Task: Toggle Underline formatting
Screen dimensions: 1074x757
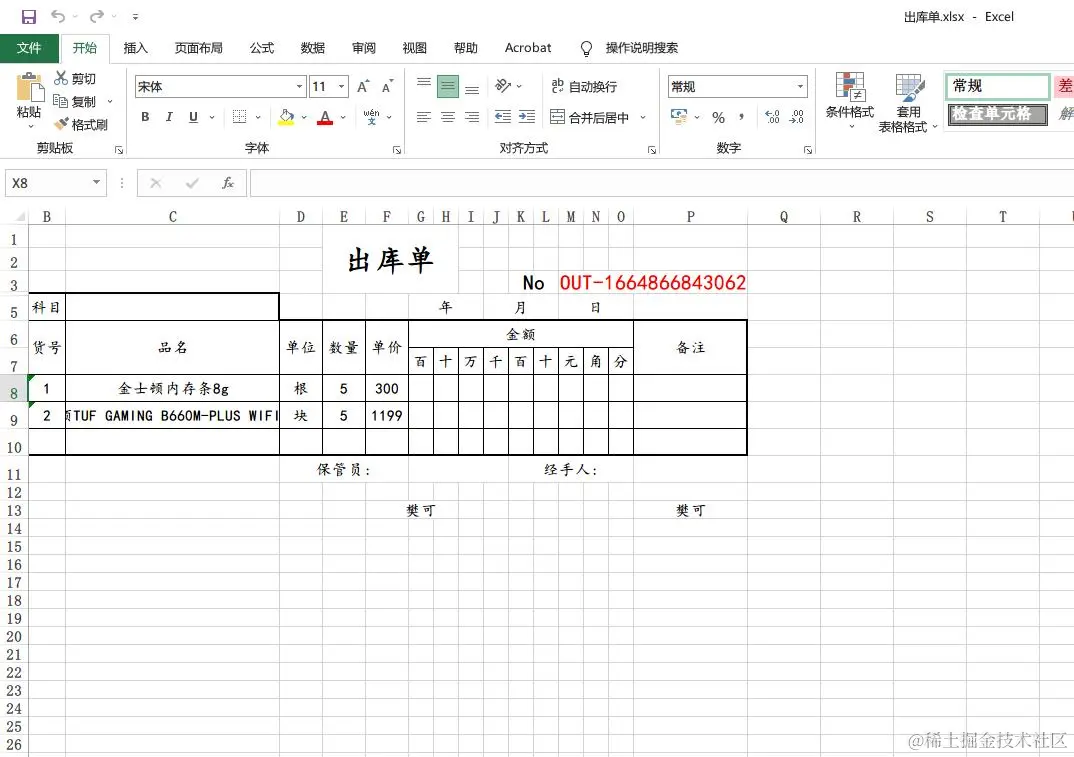Action: 193,117
